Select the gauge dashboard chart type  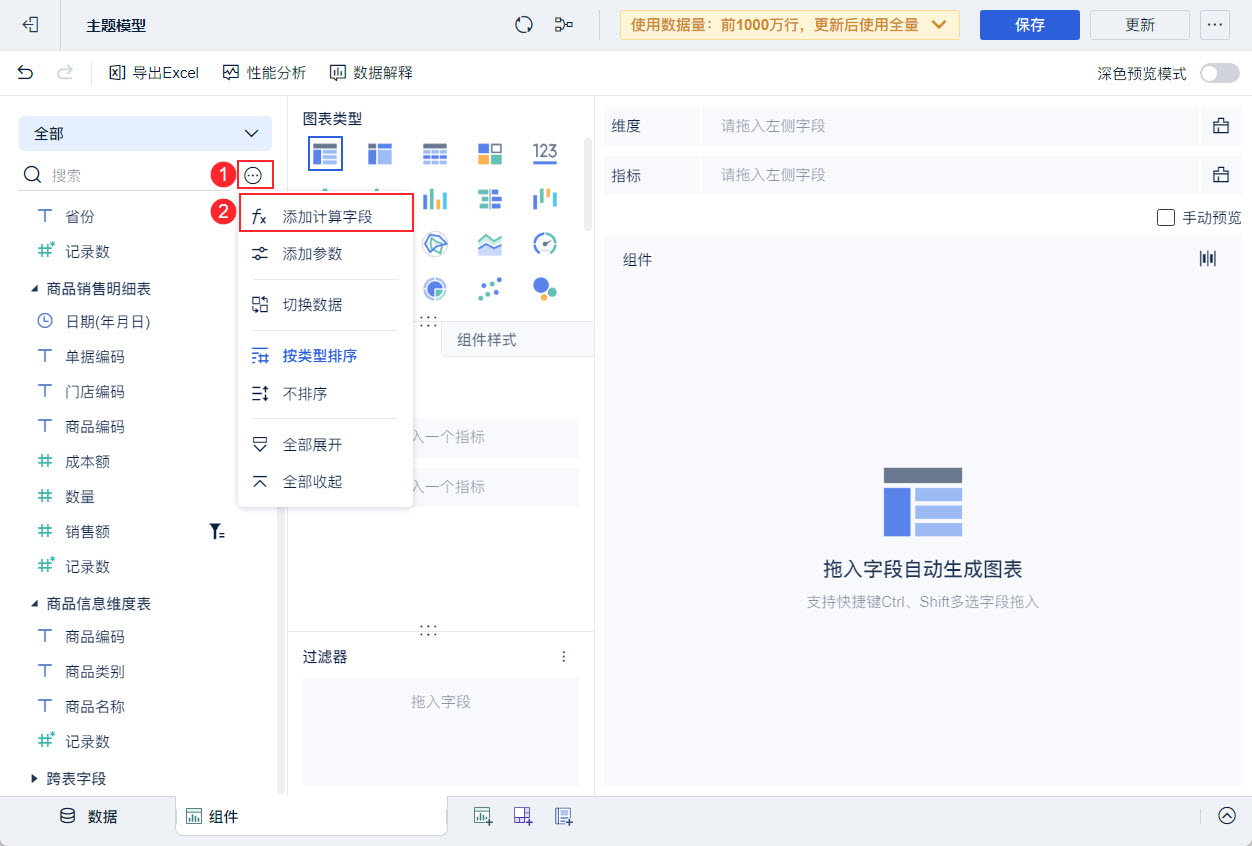click(x=545, y=244)
